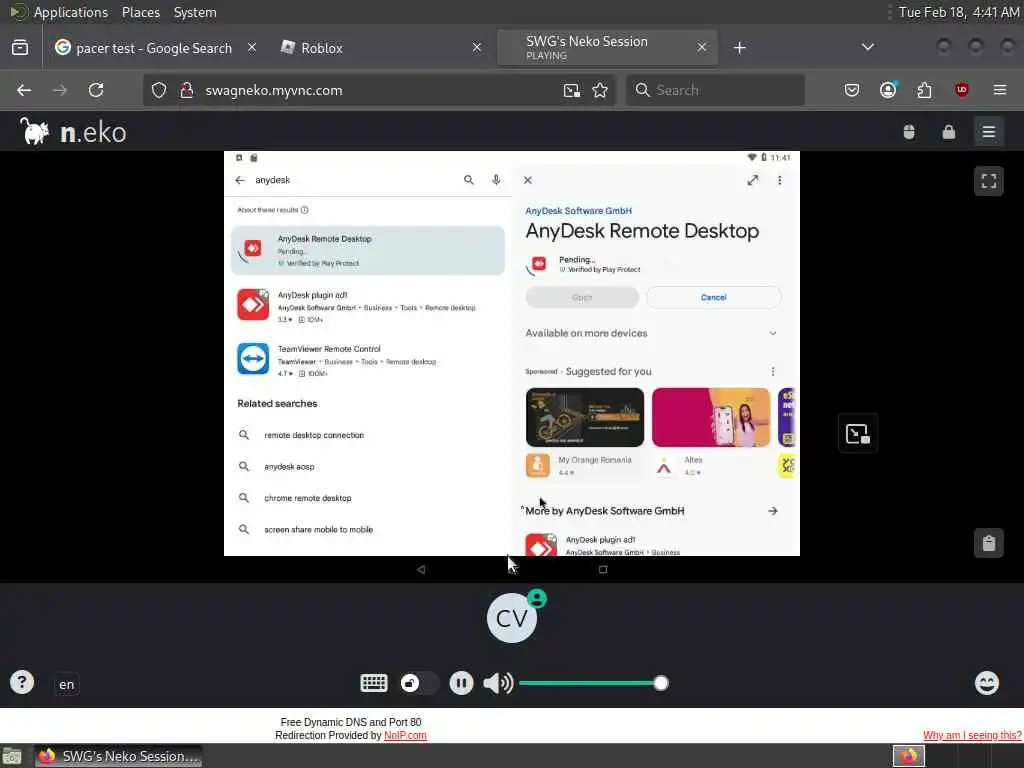Close the AnyDesk app details pane

click(x=528, y=180)
